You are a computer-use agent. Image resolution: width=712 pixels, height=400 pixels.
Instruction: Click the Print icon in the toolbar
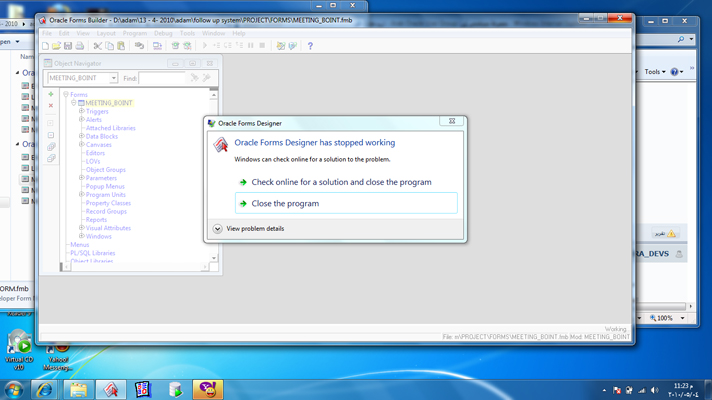[x=80, y=46]
